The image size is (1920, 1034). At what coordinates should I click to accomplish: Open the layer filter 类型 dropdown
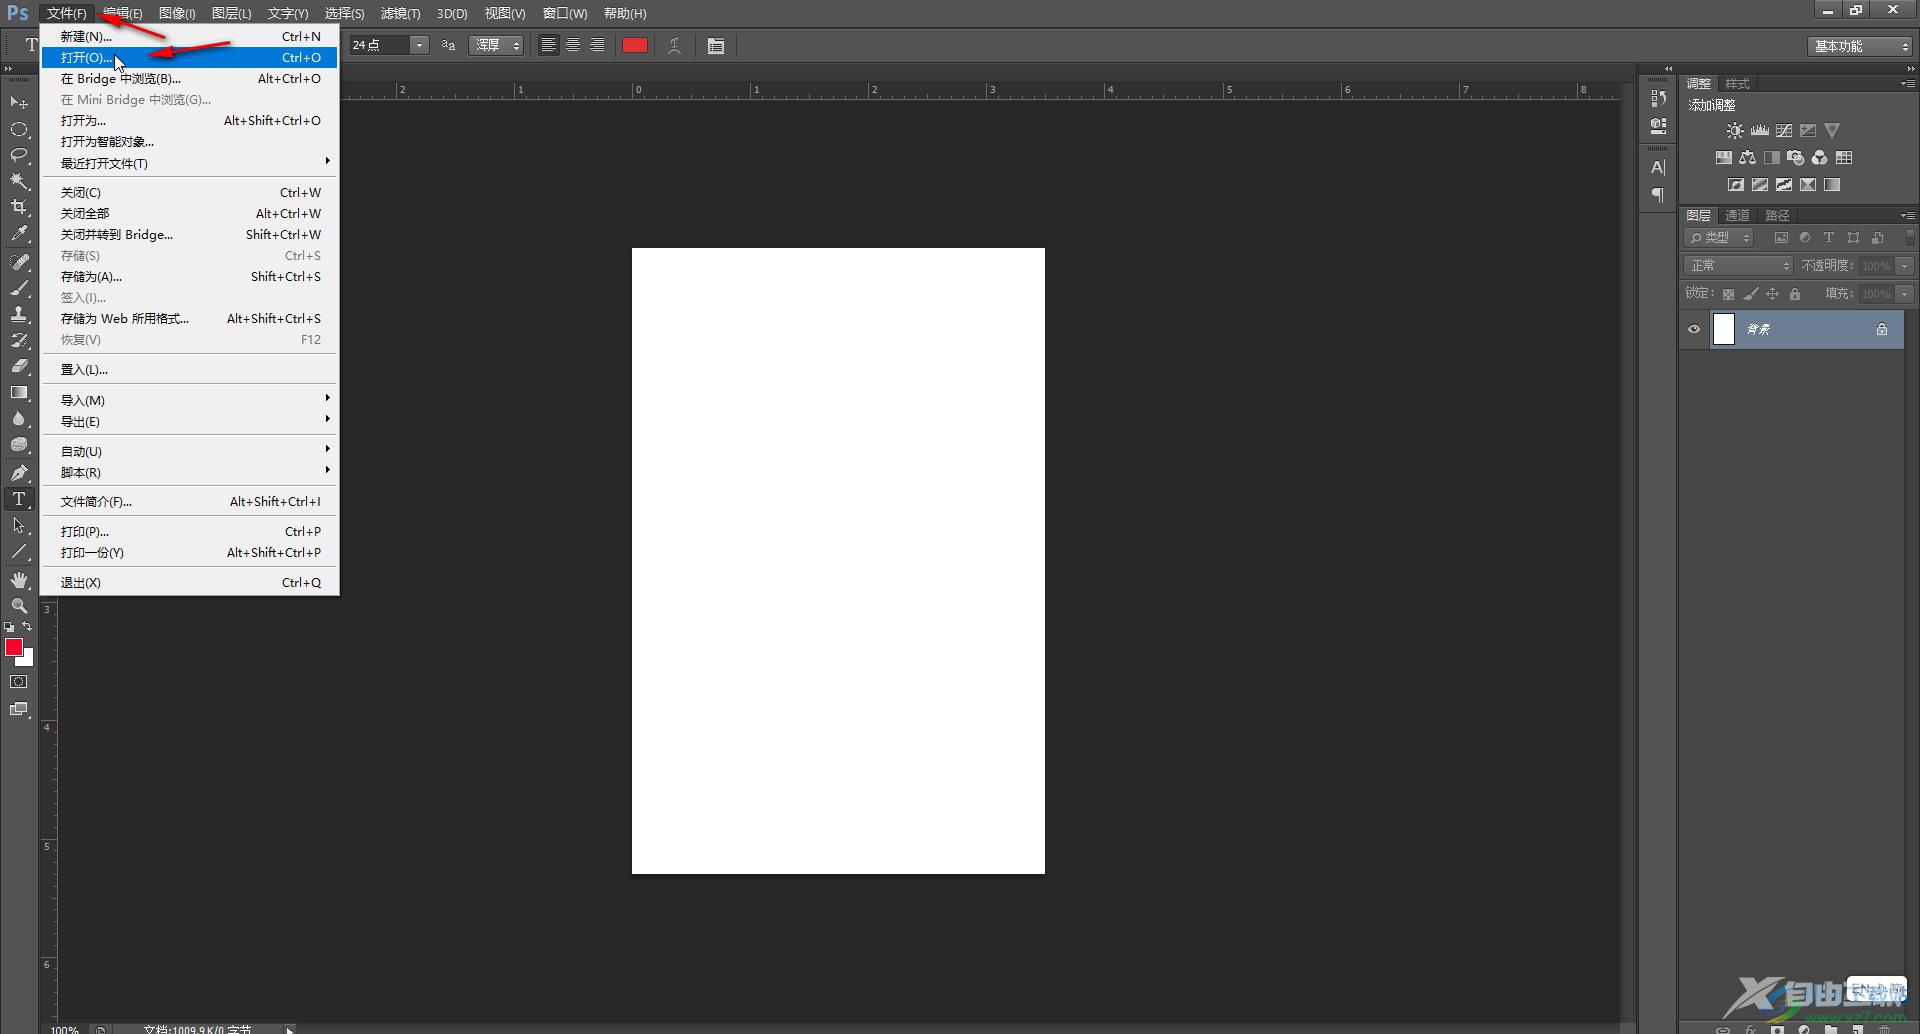click(x=1719, y=238)
